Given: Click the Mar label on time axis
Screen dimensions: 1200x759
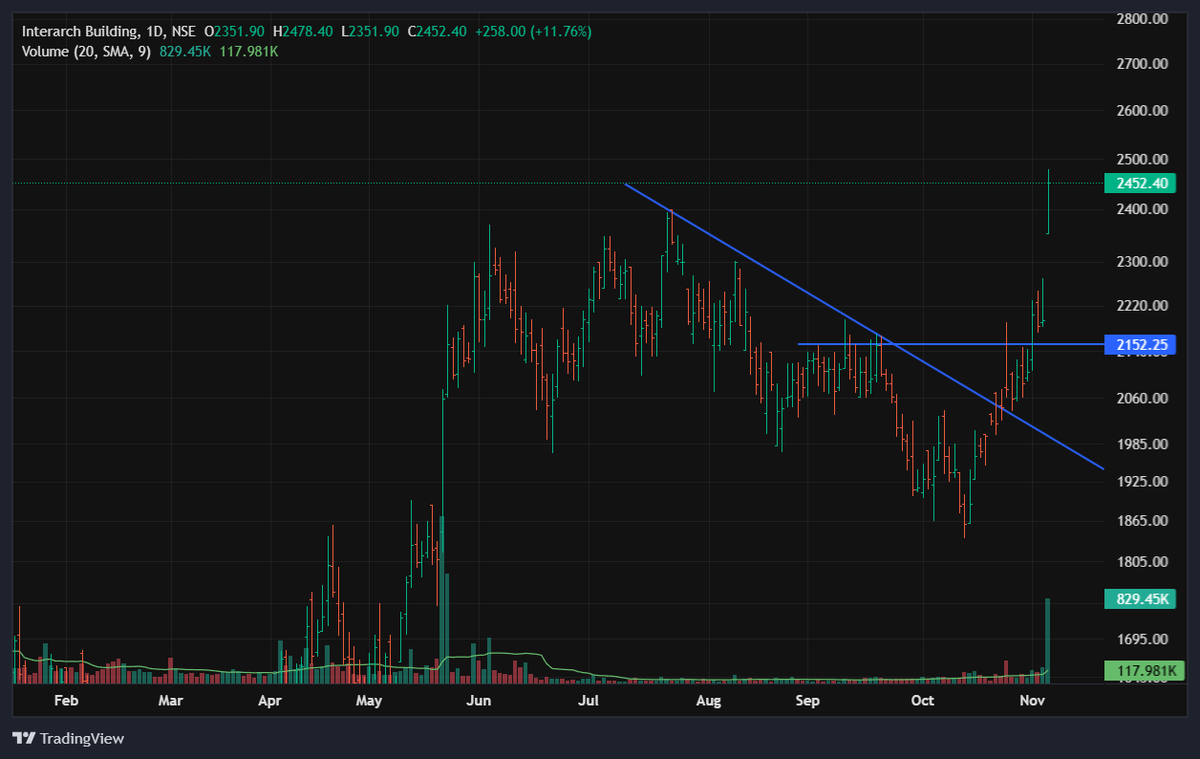Looking at the screenshot, I should (171, 701).
